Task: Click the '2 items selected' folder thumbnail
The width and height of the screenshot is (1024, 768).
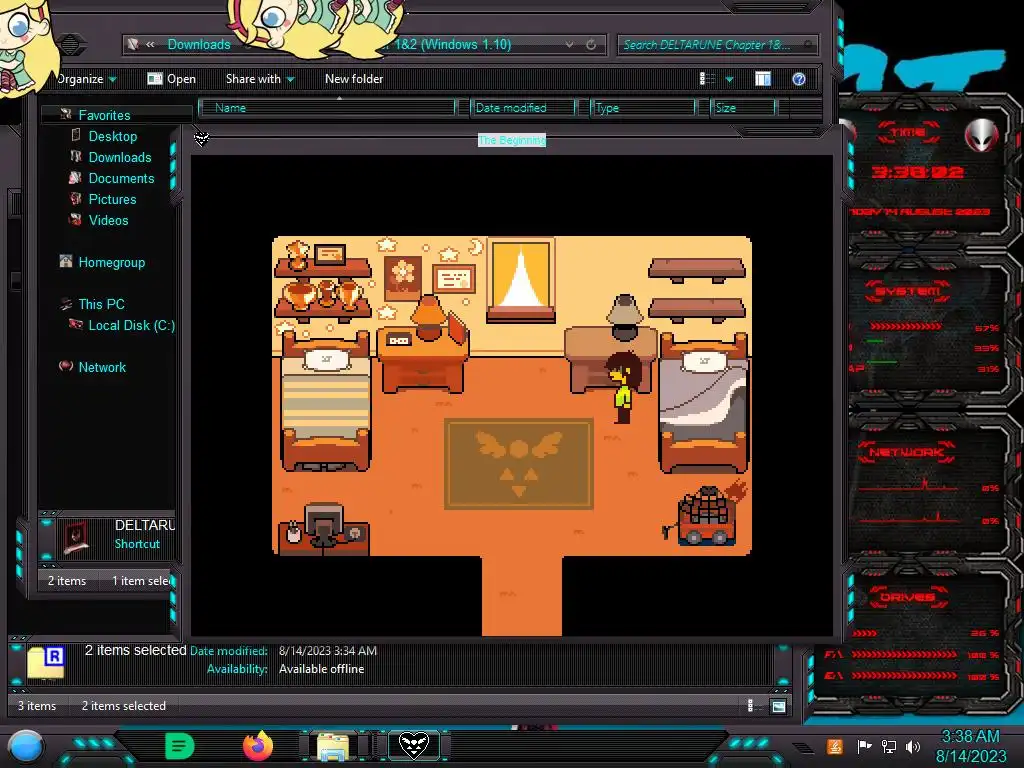Action: point(46,663)
